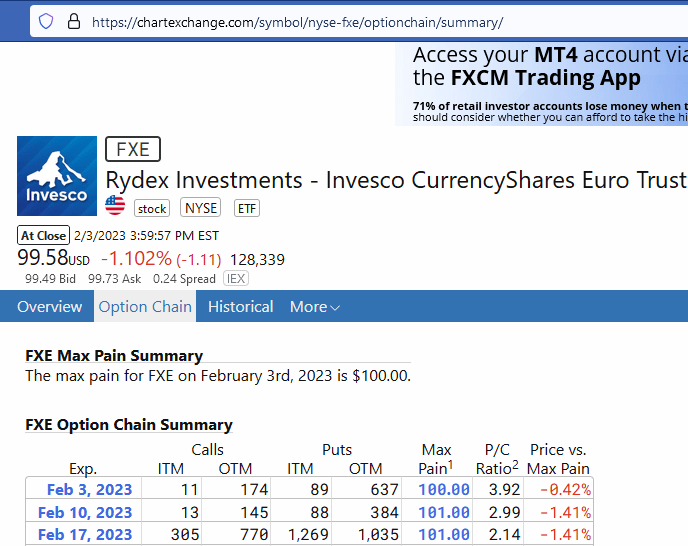Open the Feb 10, 2023 expiration link
The width and height of the screenshot is (688, 546).
pos(85,512)
